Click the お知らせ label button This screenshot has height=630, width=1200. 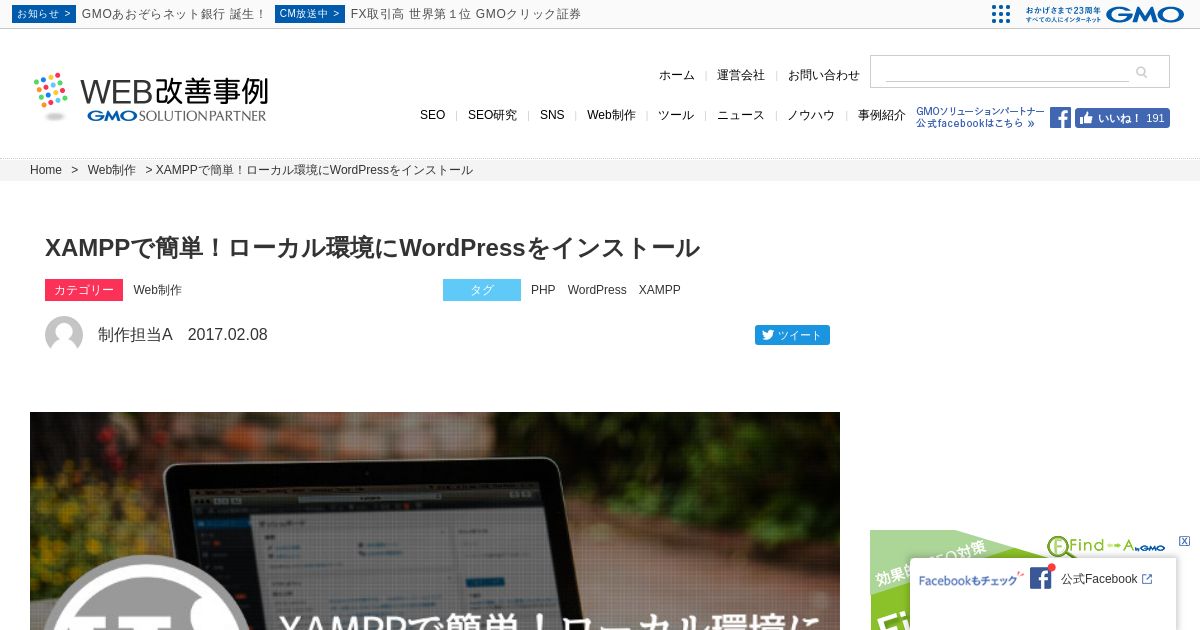point(44,14)
